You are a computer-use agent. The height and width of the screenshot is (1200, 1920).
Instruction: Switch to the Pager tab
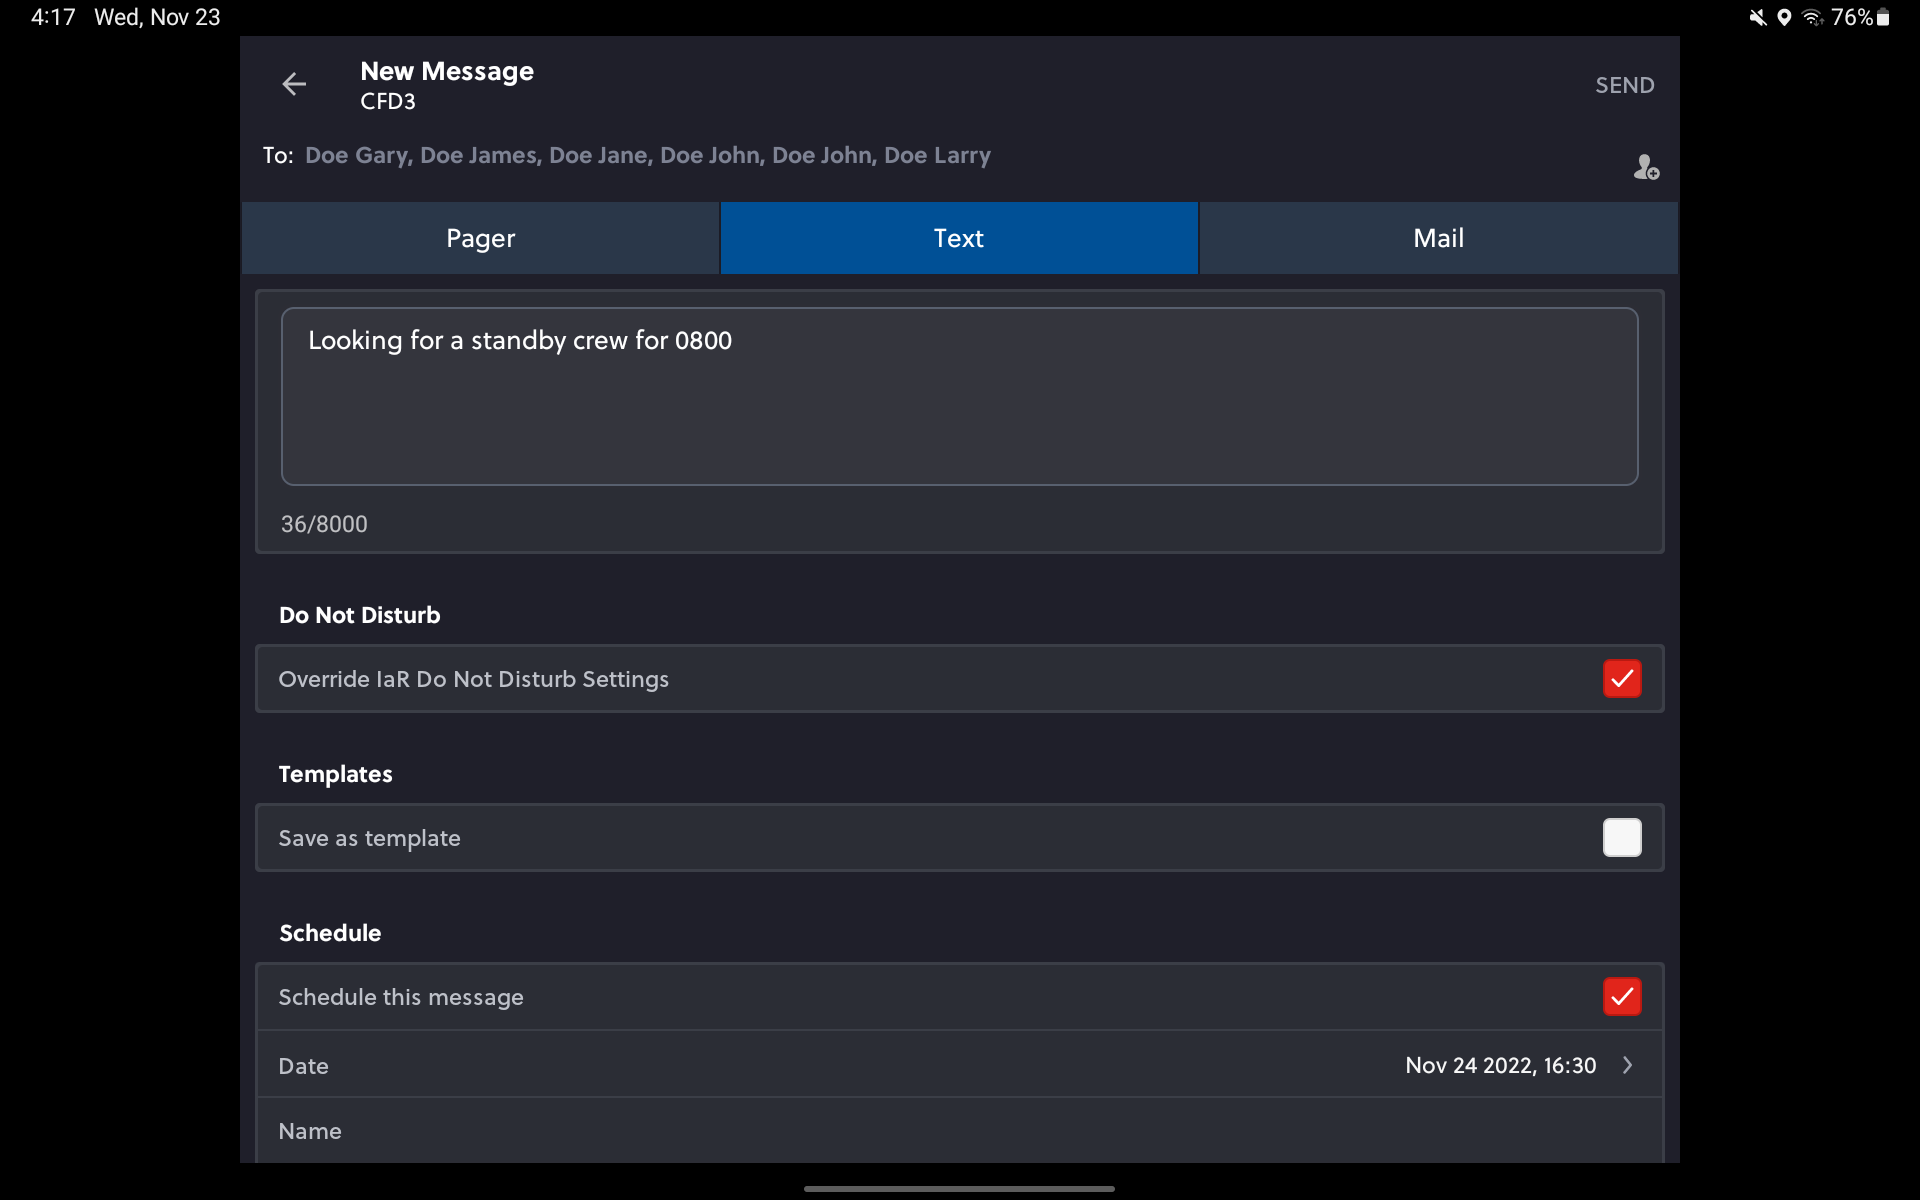[x=480, y=238]
